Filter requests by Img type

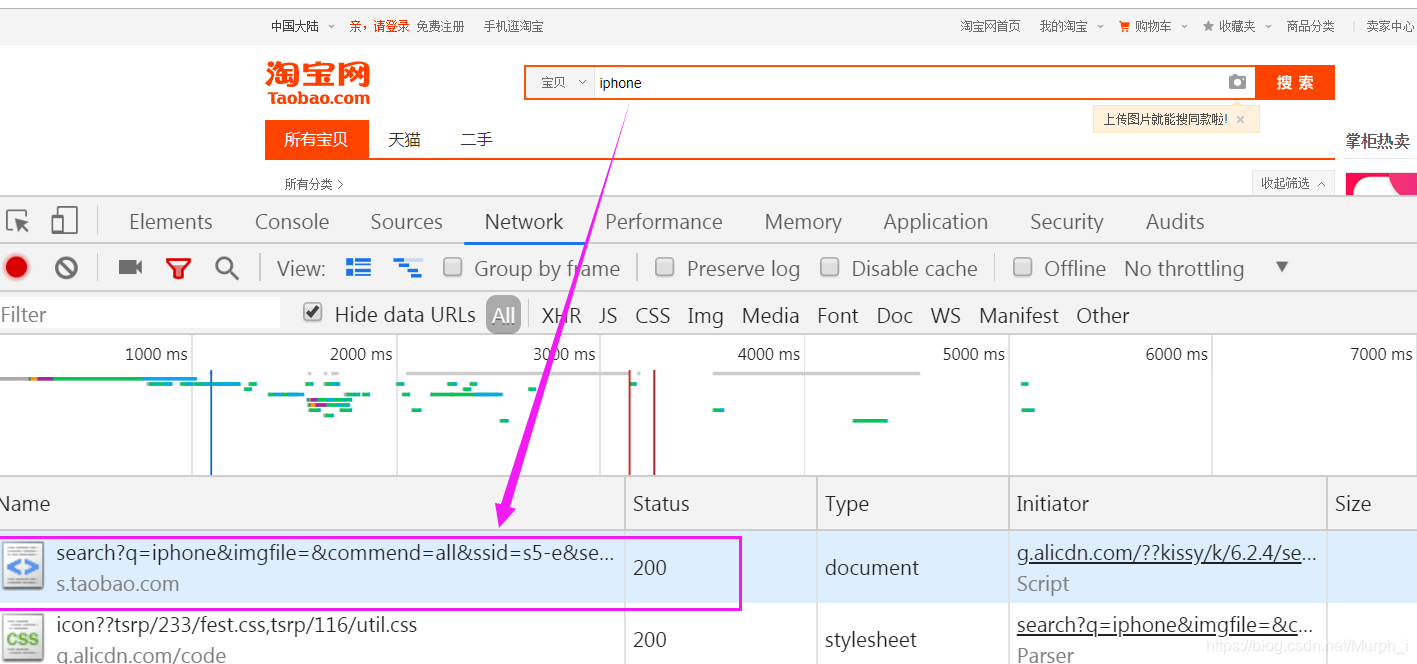tap(705, 315)
